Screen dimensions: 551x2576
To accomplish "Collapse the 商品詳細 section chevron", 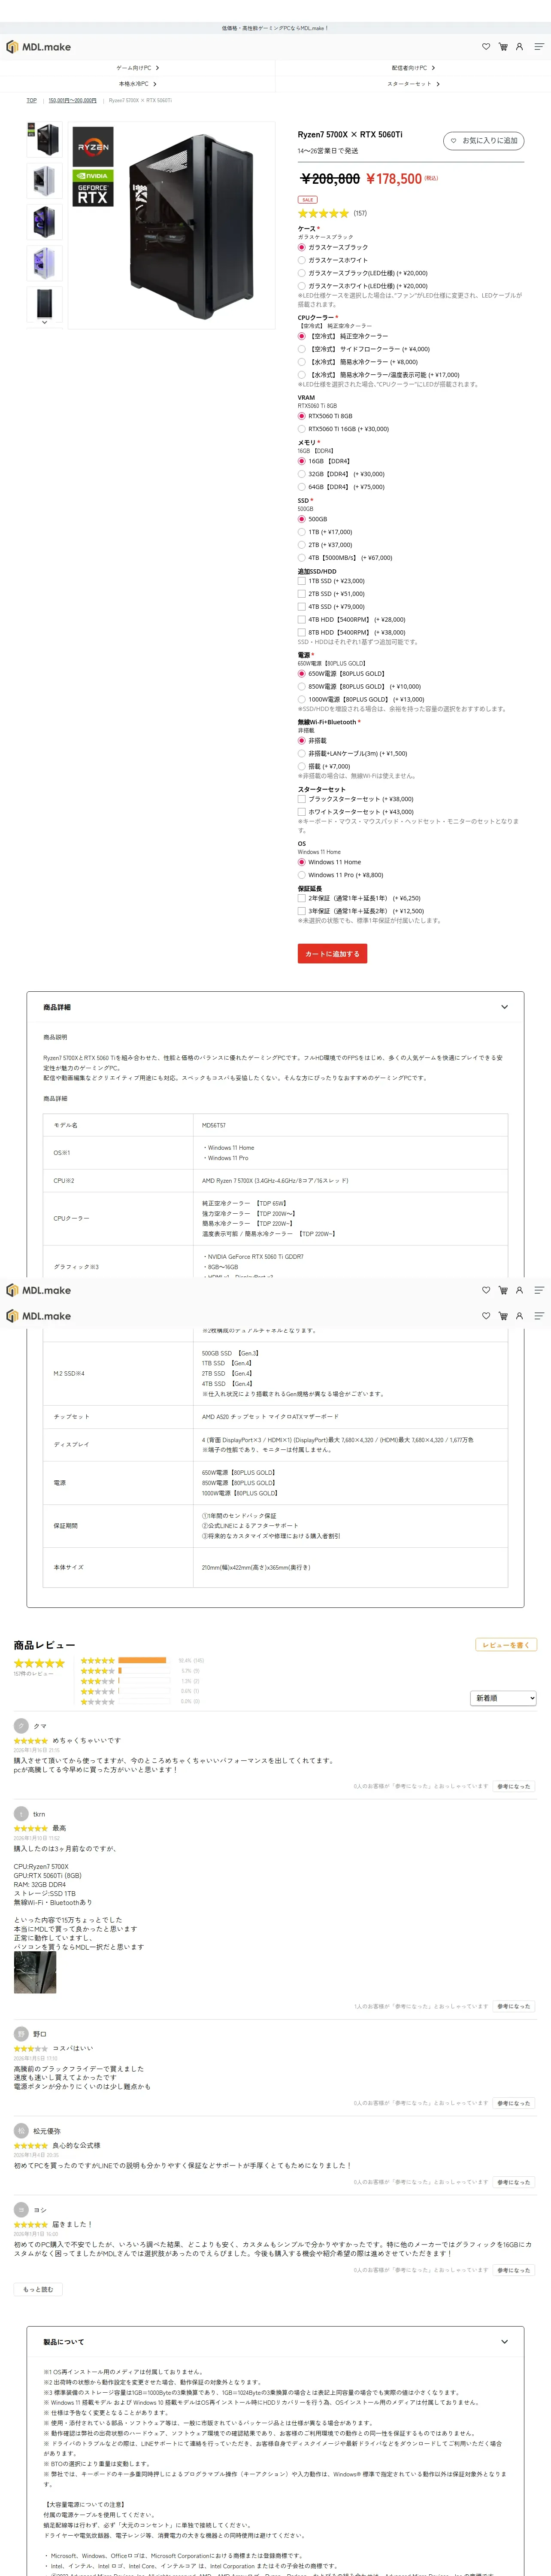I will point(504,1007).
